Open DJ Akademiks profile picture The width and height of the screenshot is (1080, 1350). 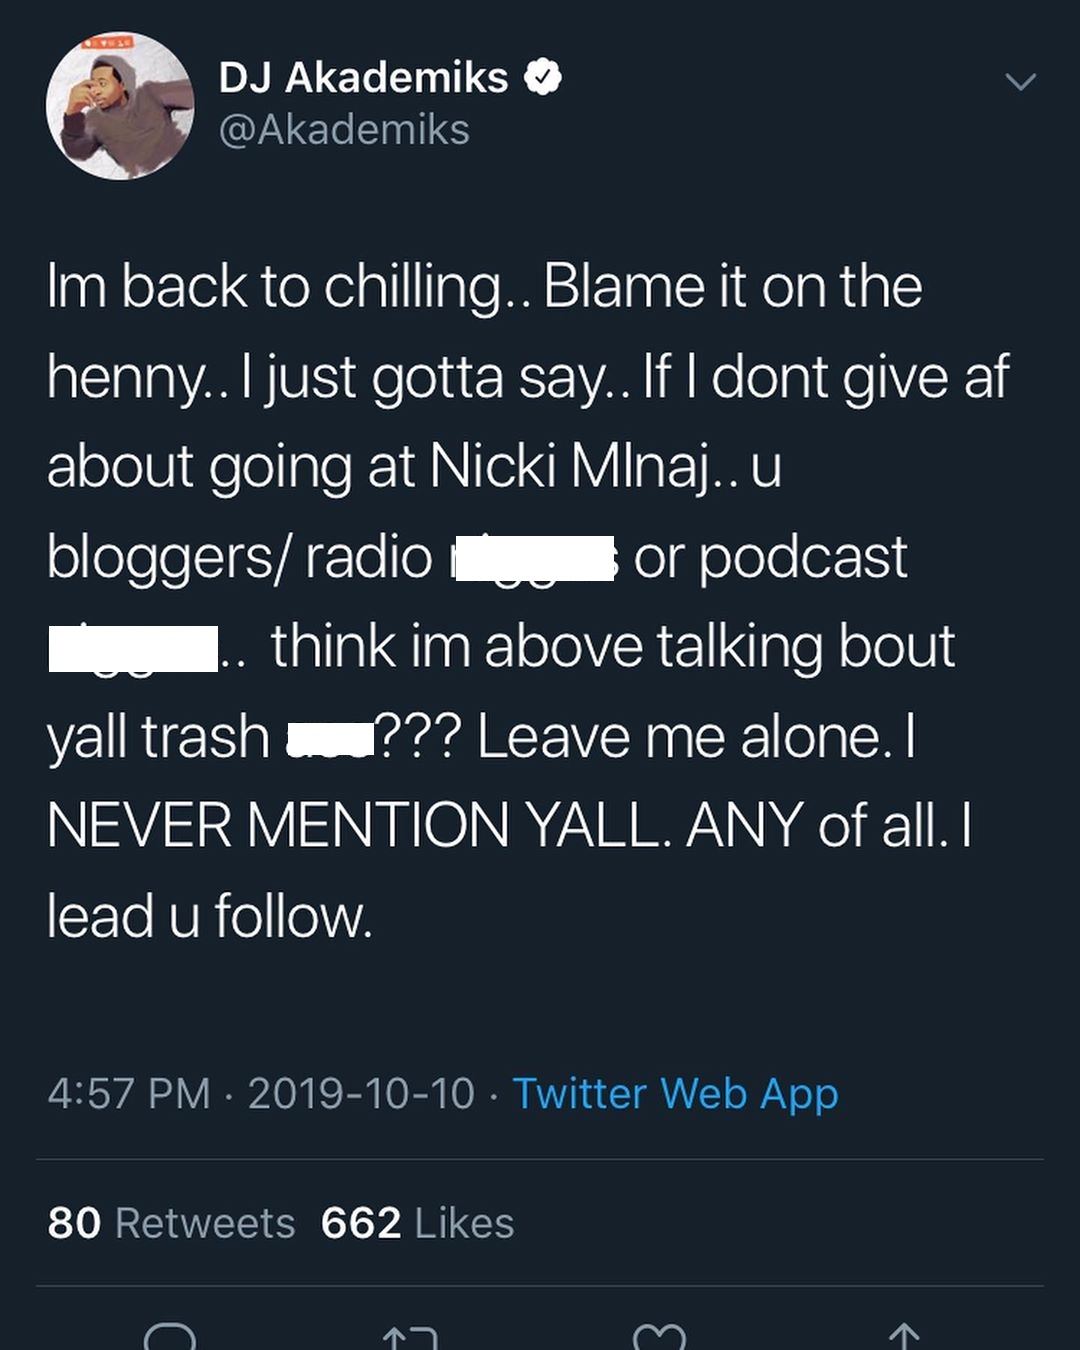[120, 106]
